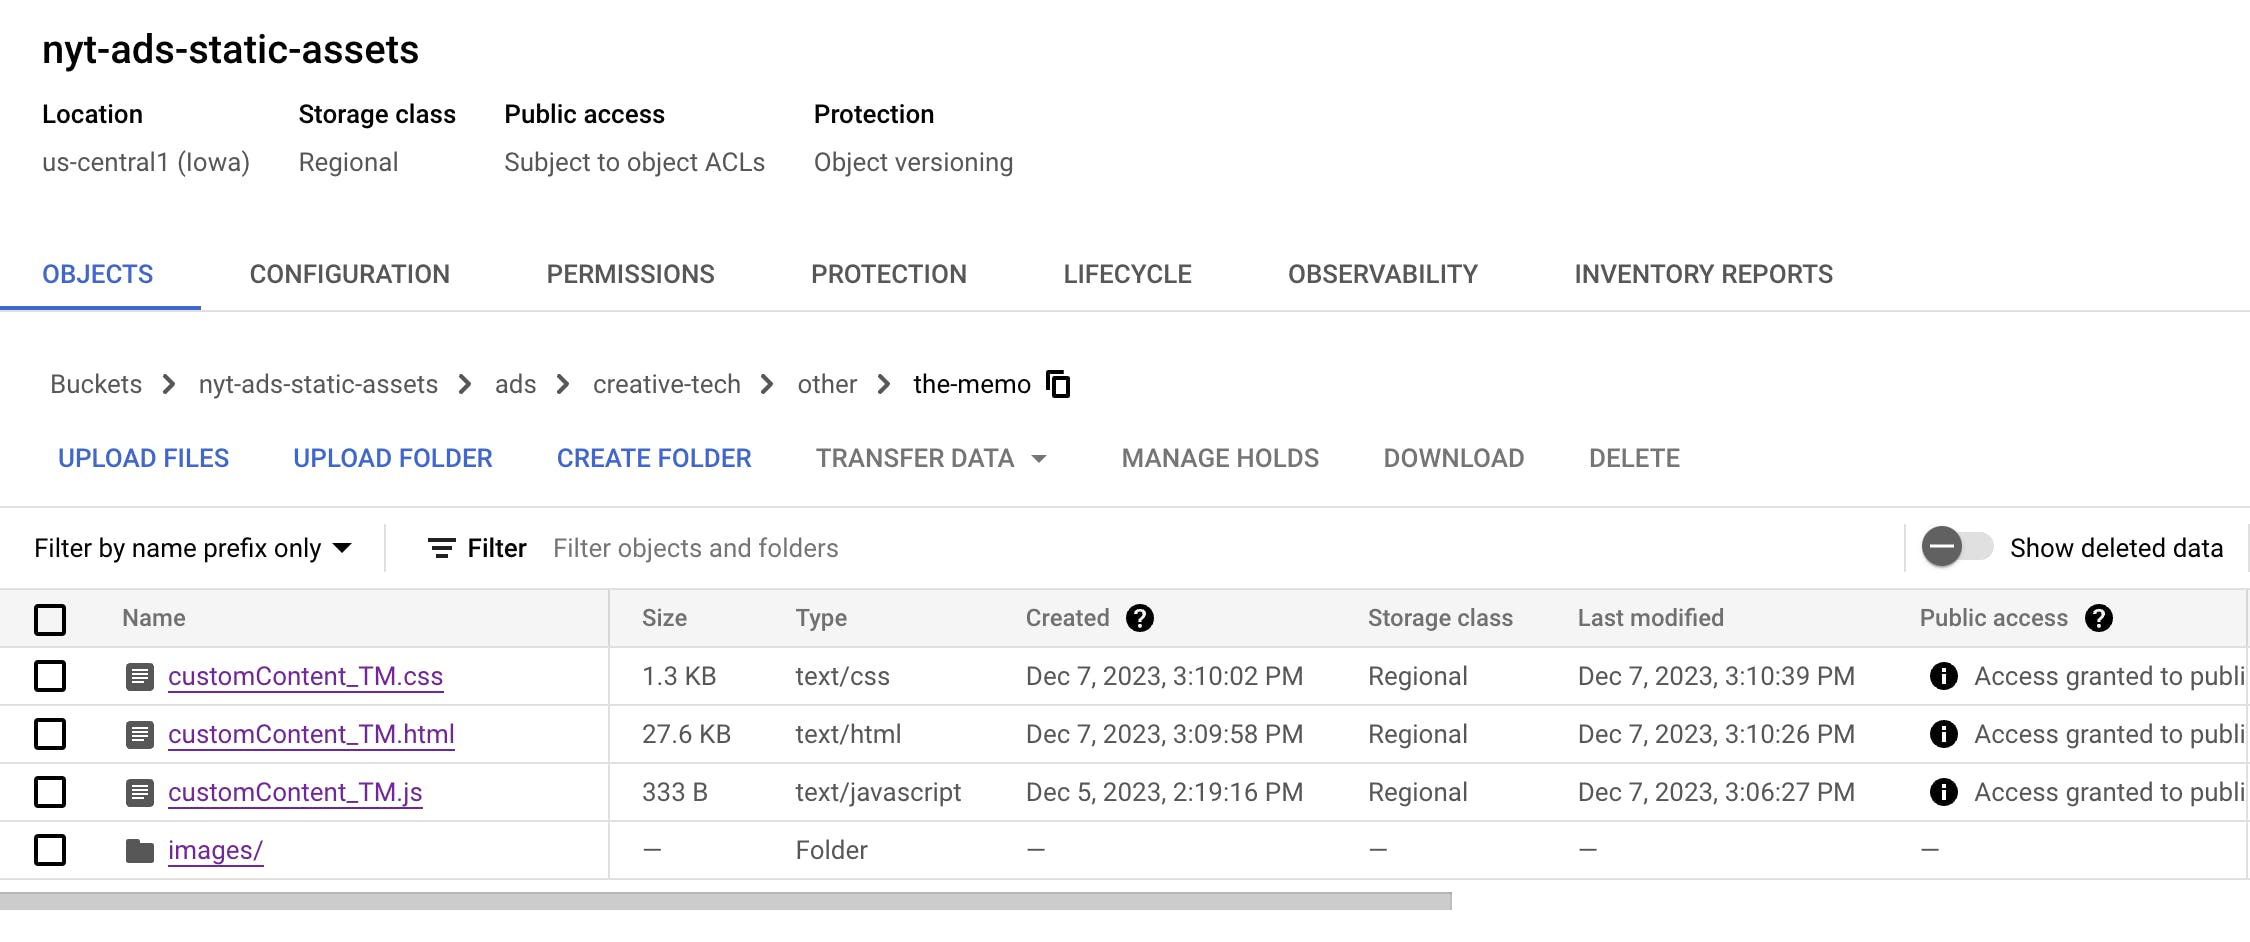Screen dimensions: 2250x942
Task: Click the Type column header
Action: click(x=821, y=618)
